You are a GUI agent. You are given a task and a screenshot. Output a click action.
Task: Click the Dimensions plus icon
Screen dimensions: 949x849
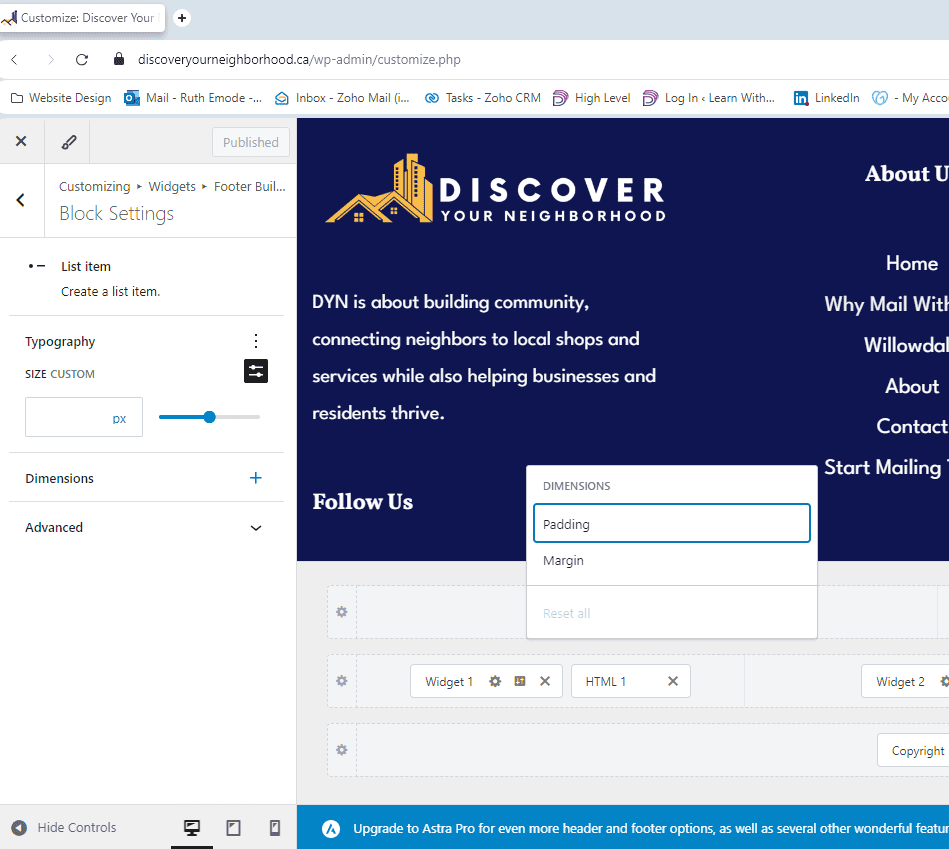tap(256, 478)
